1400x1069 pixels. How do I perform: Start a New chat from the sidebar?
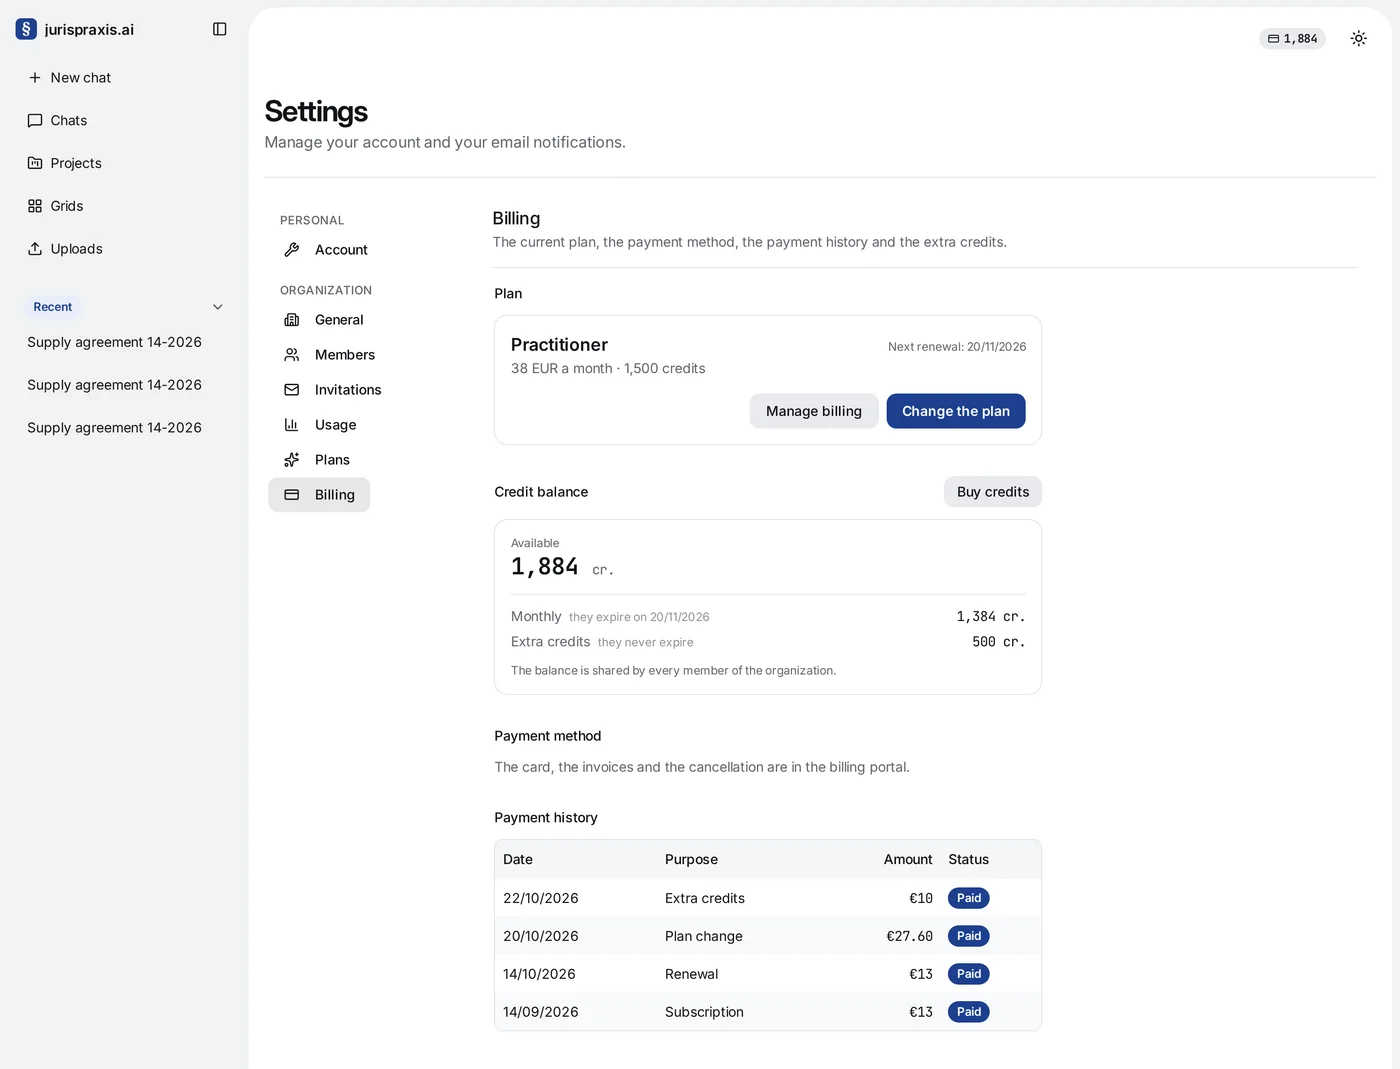(x=124, y=78)
